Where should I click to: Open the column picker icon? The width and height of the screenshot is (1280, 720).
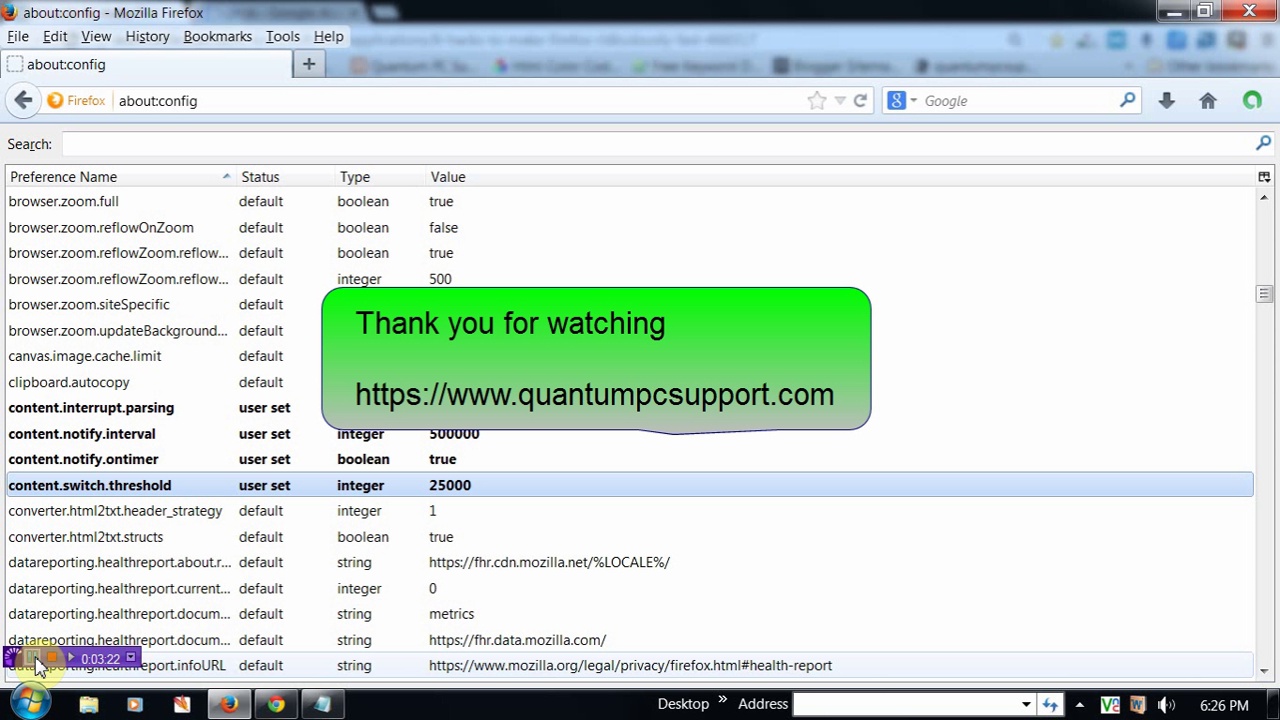coord(1264,177)
